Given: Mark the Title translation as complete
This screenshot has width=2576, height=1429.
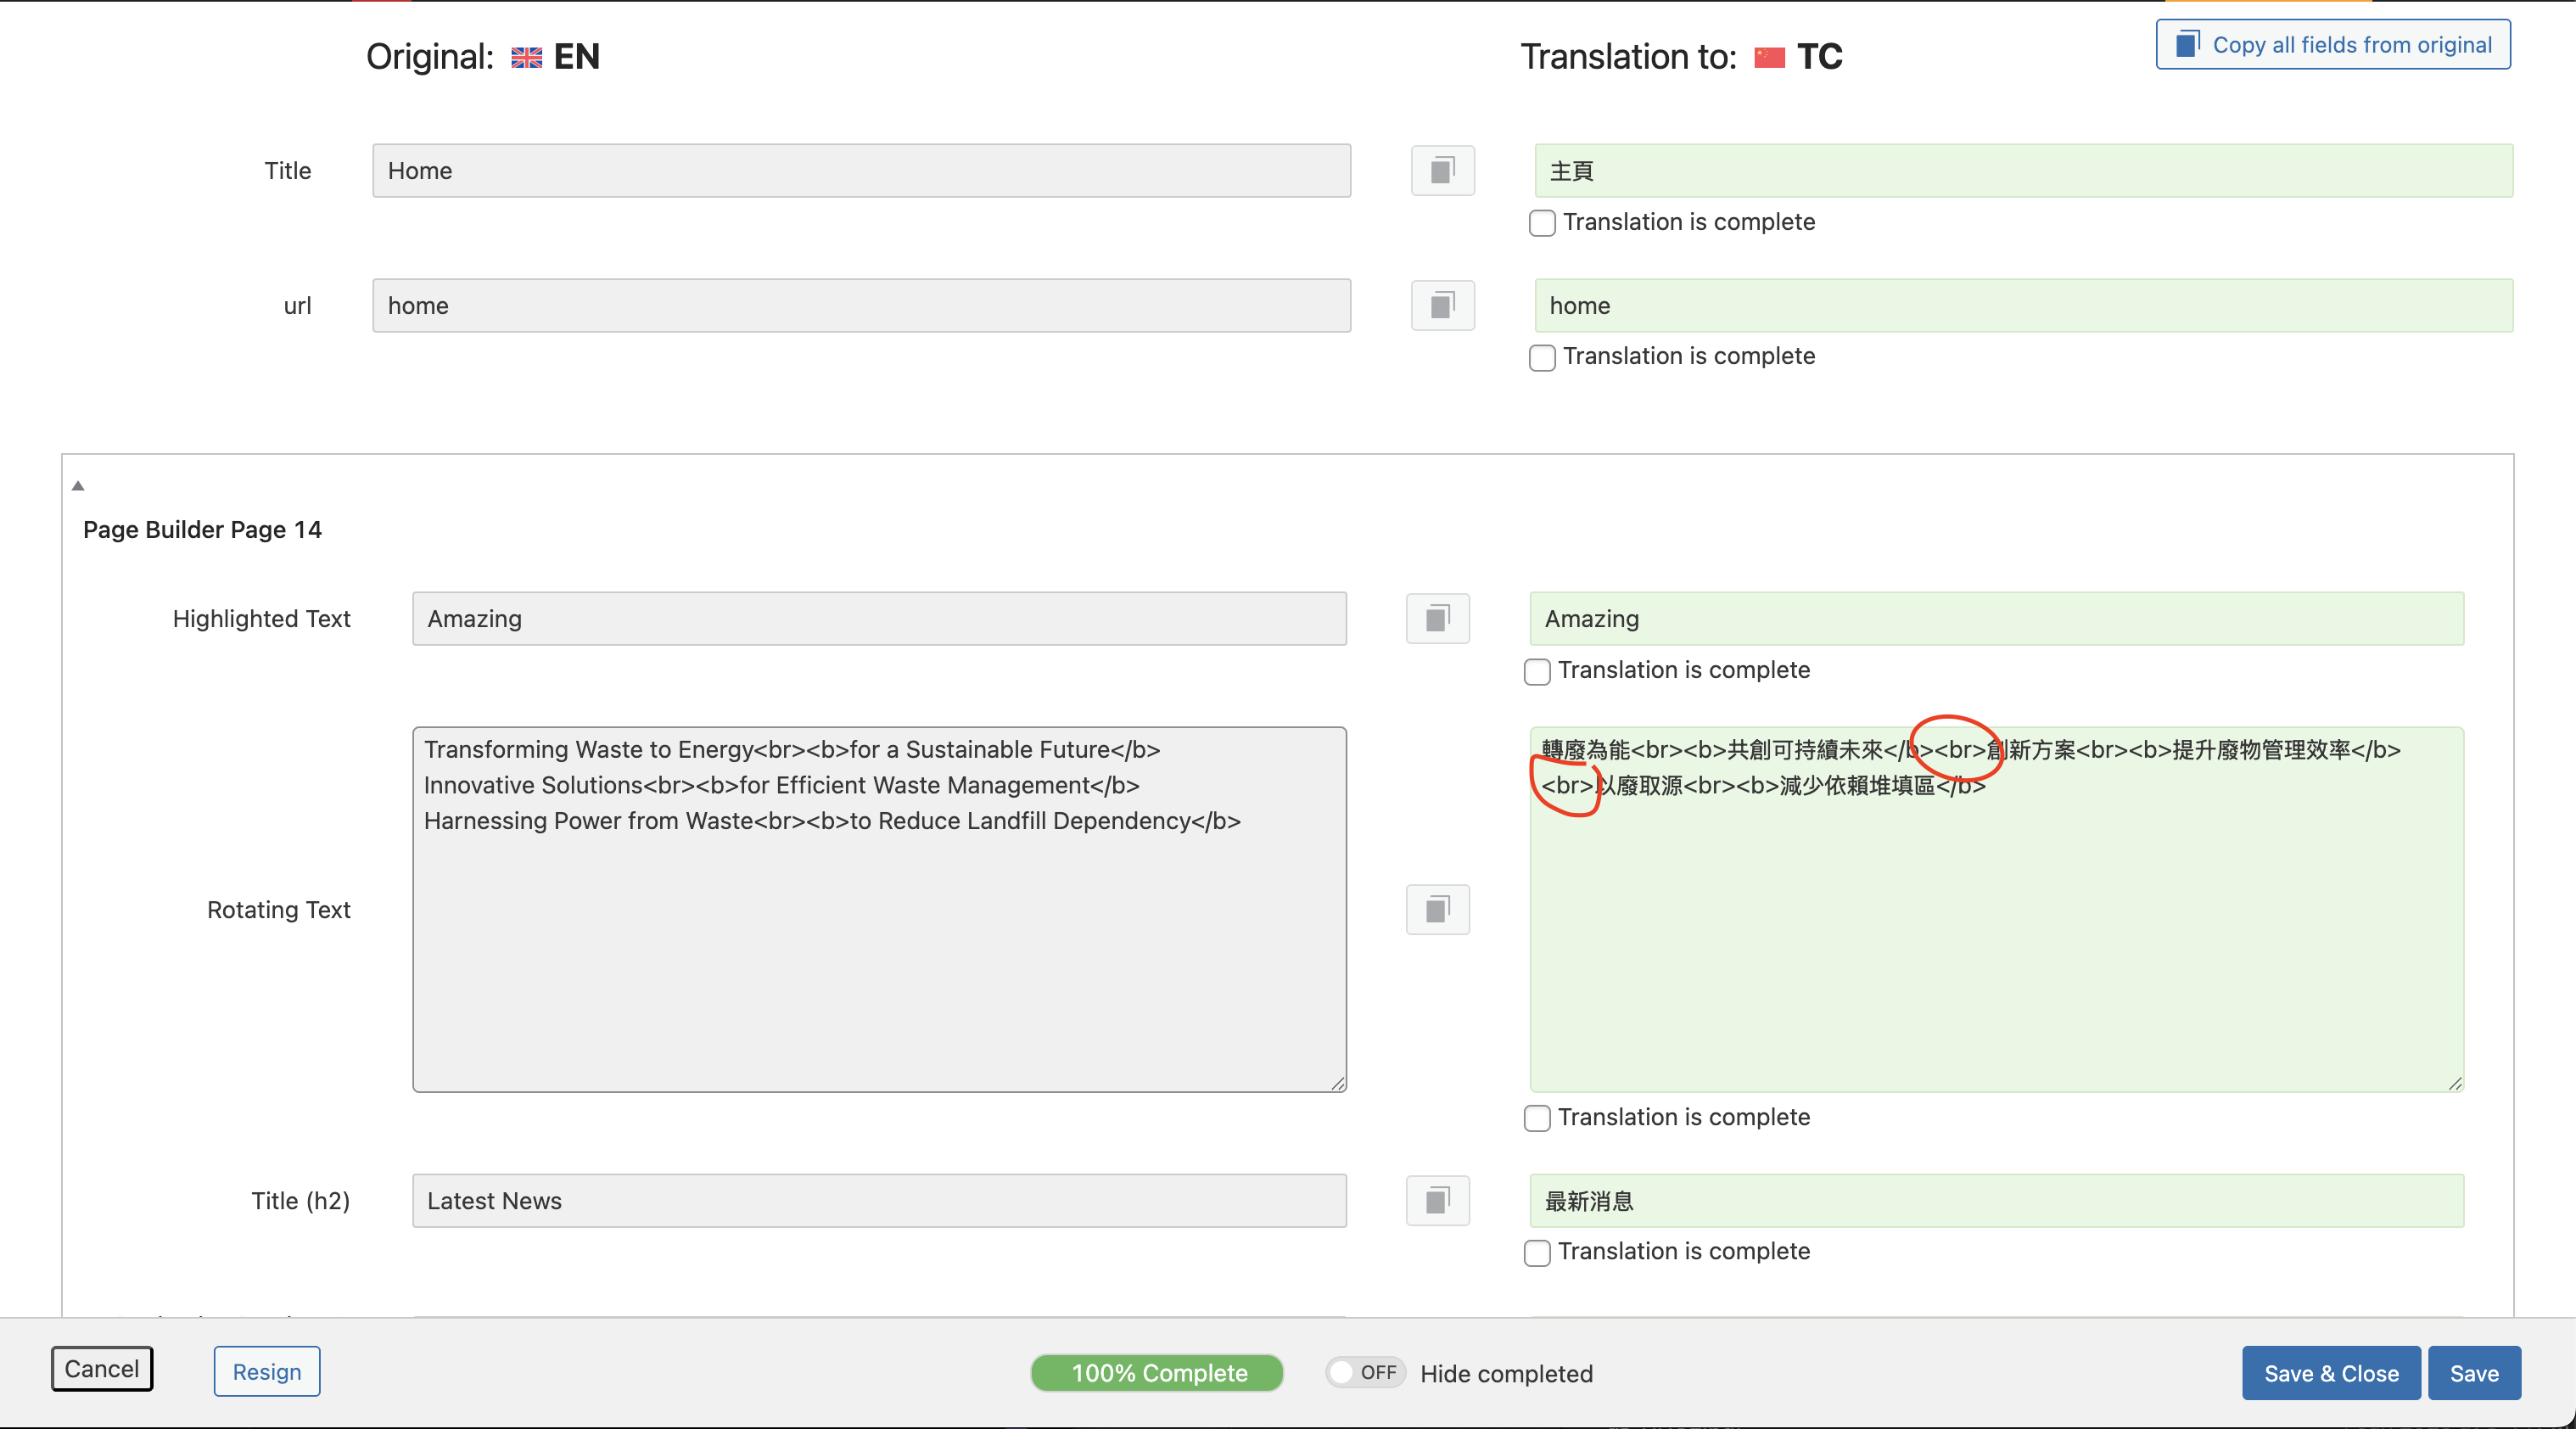Looking at the screenshot, I should 1542,222.
